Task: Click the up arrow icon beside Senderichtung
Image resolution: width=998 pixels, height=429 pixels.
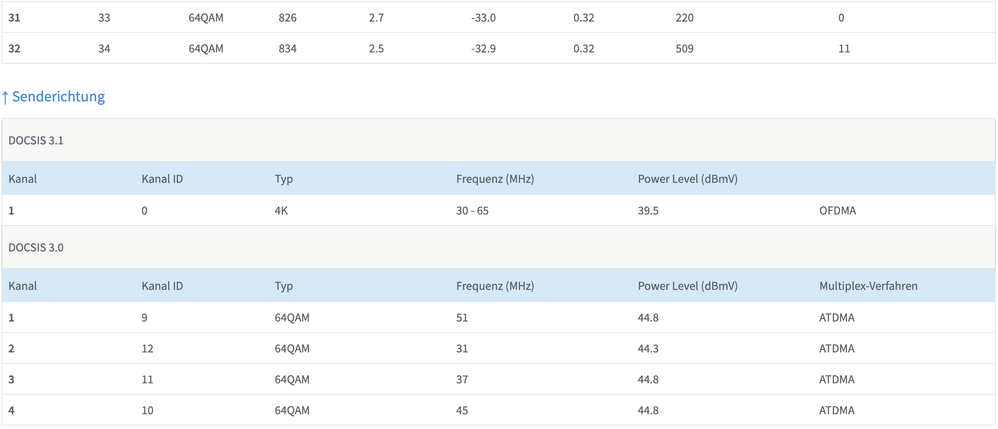Action: [x=5, y=97]
